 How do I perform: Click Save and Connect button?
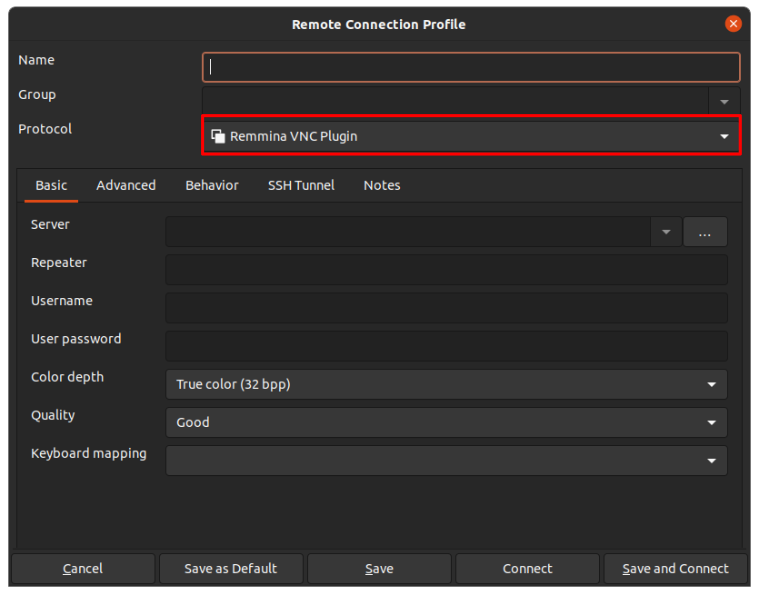coord(675,569)
